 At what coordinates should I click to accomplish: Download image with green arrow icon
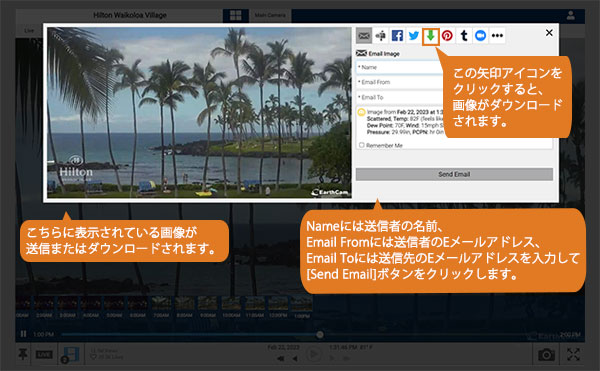[430, 36]
